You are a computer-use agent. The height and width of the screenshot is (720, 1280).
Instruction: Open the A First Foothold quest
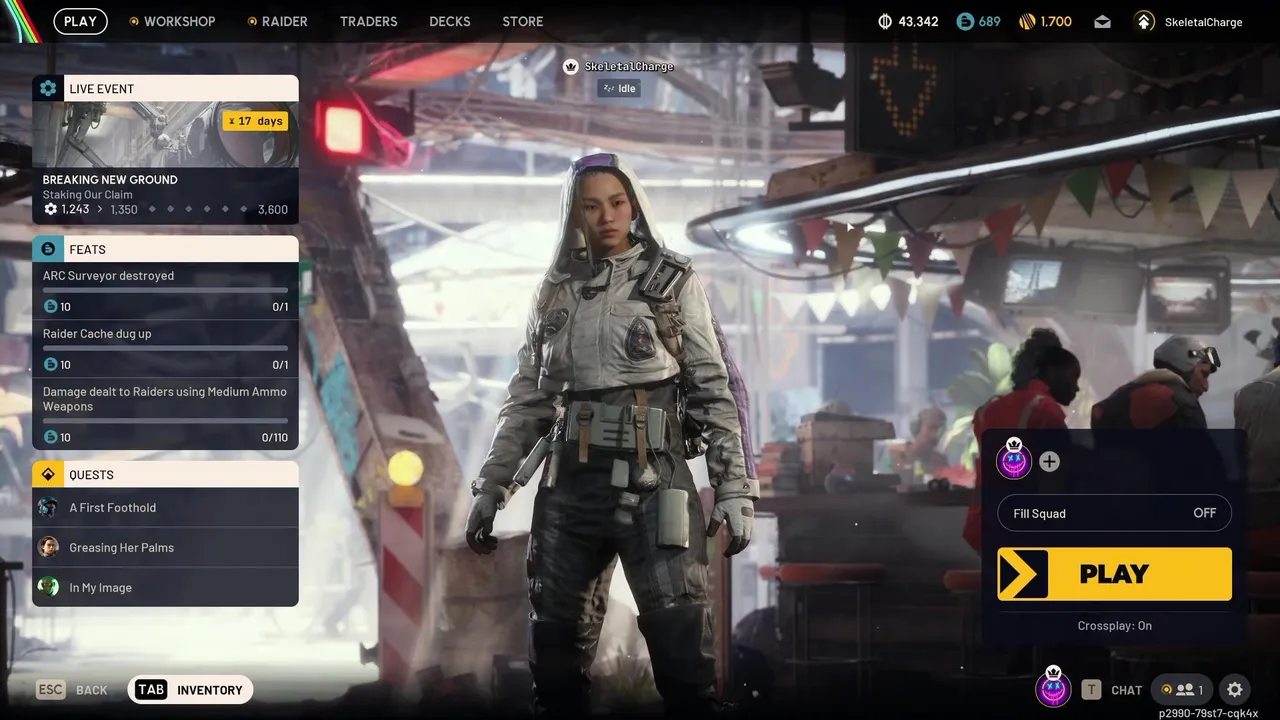[165, 507]
